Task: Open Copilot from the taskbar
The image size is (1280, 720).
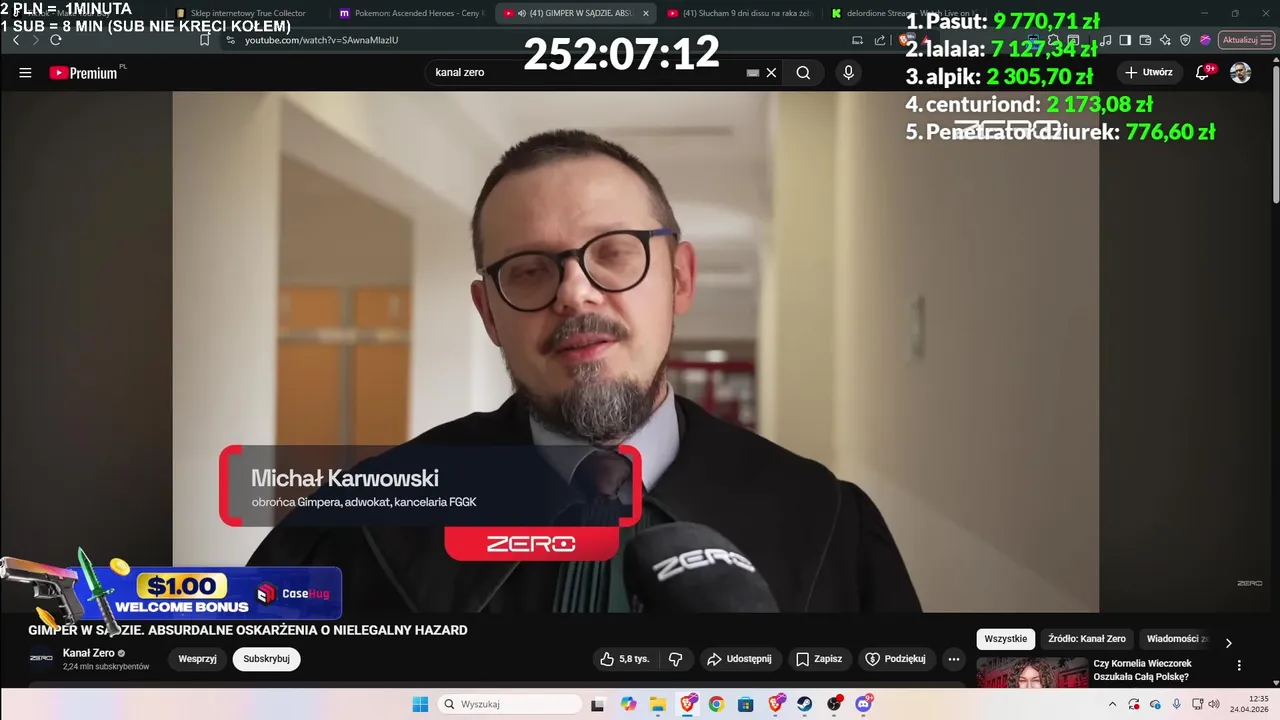Action: [628, 704]
